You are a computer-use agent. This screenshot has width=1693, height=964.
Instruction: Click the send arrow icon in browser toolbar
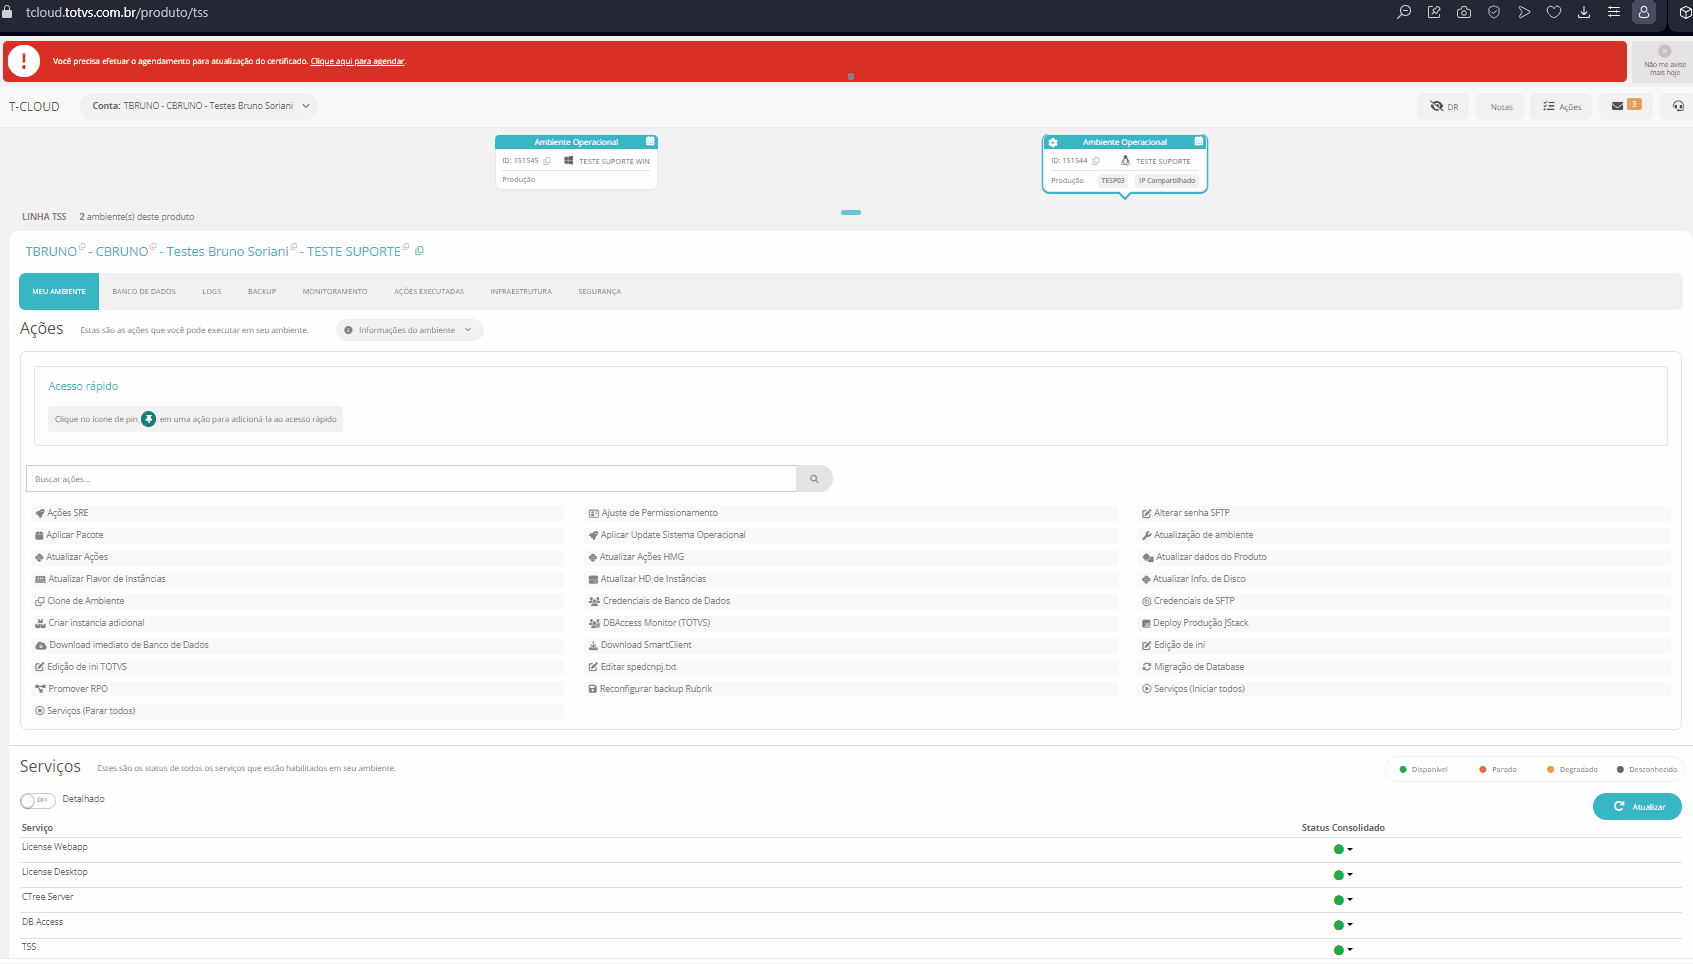pyautogui.click(x=1524, y=12)
